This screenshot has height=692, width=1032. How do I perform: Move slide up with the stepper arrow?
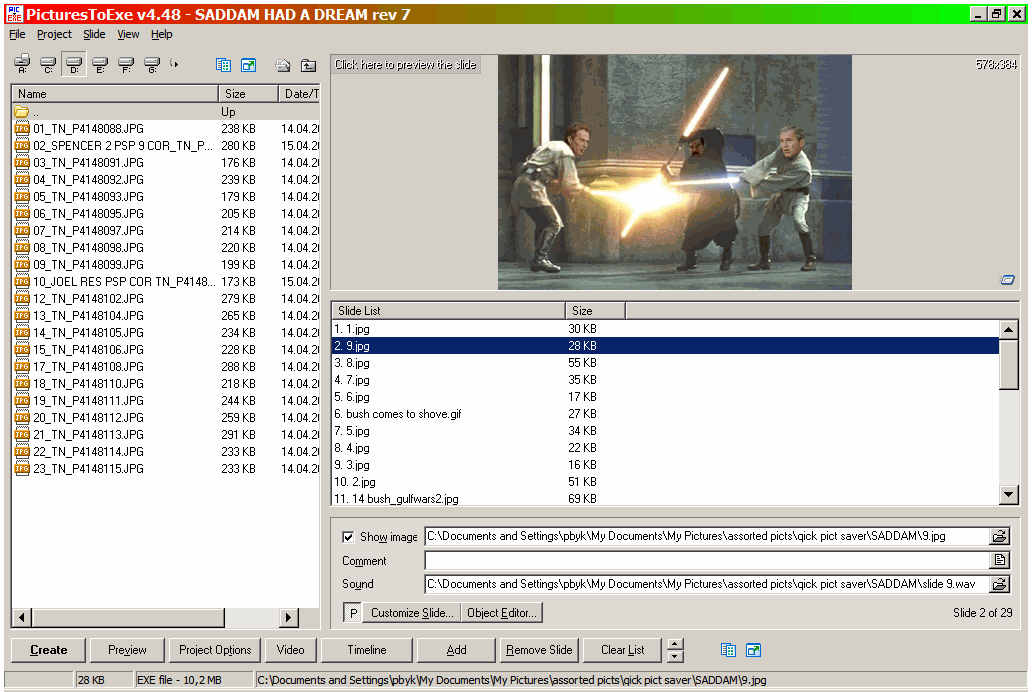tap(675, 644)
